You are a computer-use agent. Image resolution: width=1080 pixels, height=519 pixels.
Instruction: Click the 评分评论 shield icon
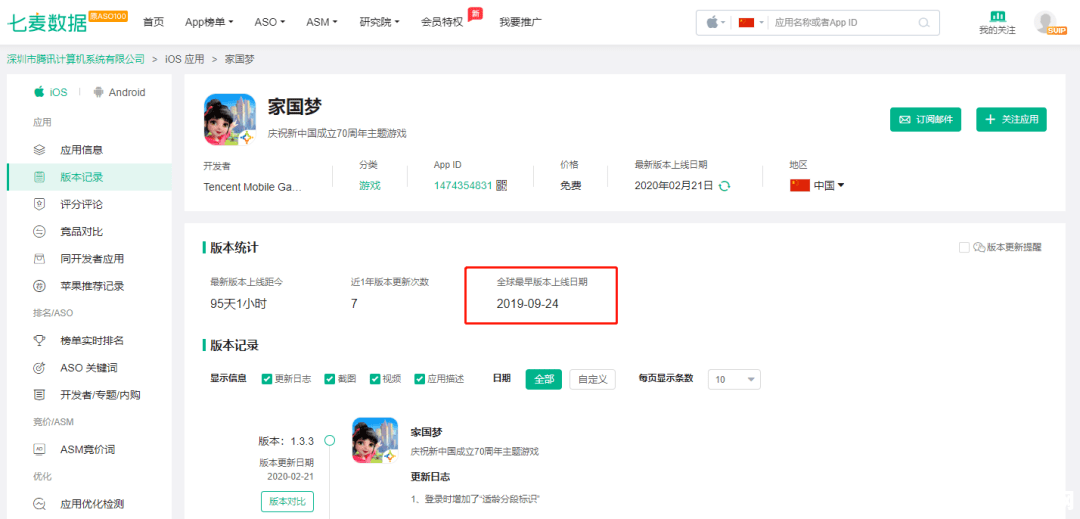pos(39,204)
